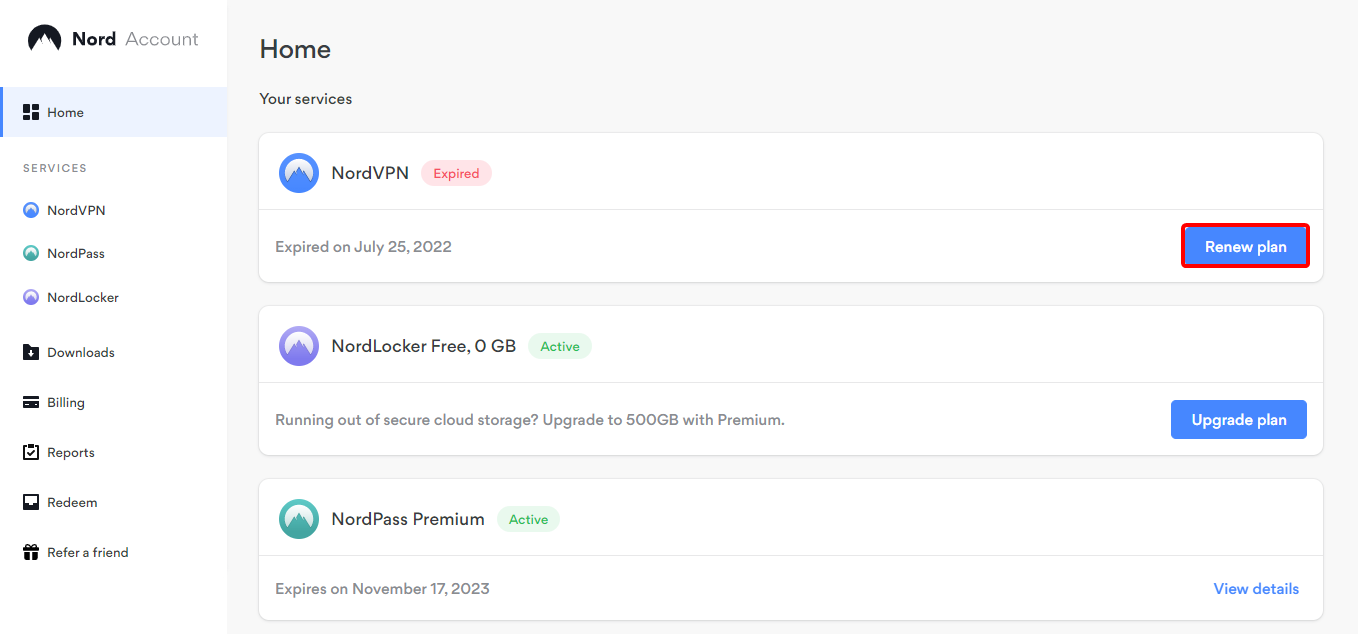Click the NordVPN Expired status badge

click(456, 174)
